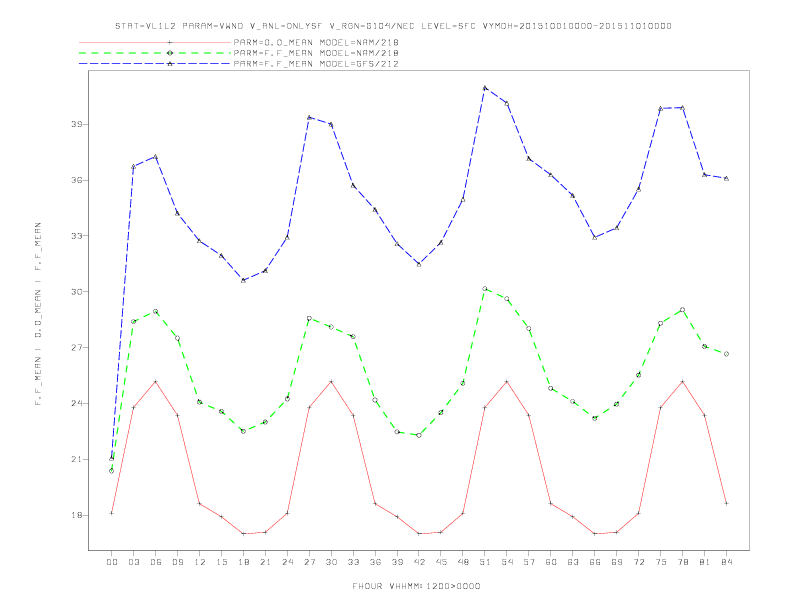Click x-axis forecast hour label 30
792x612 pixels.
pyautogui.click(x=331, y=562)
